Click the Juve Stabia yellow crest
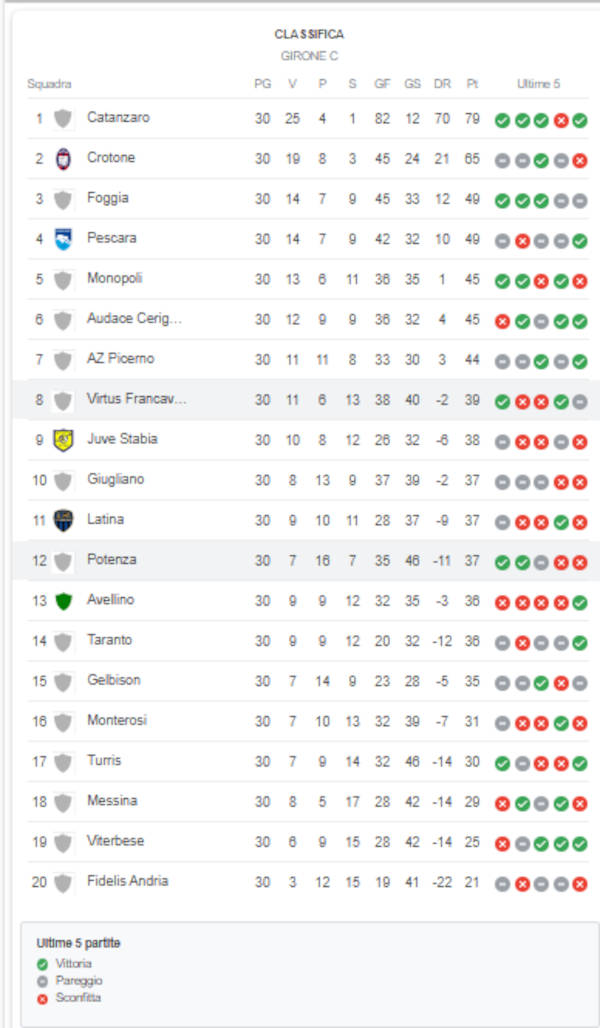The width and height of the screenshot is (600, 1028). coord(63,440)
